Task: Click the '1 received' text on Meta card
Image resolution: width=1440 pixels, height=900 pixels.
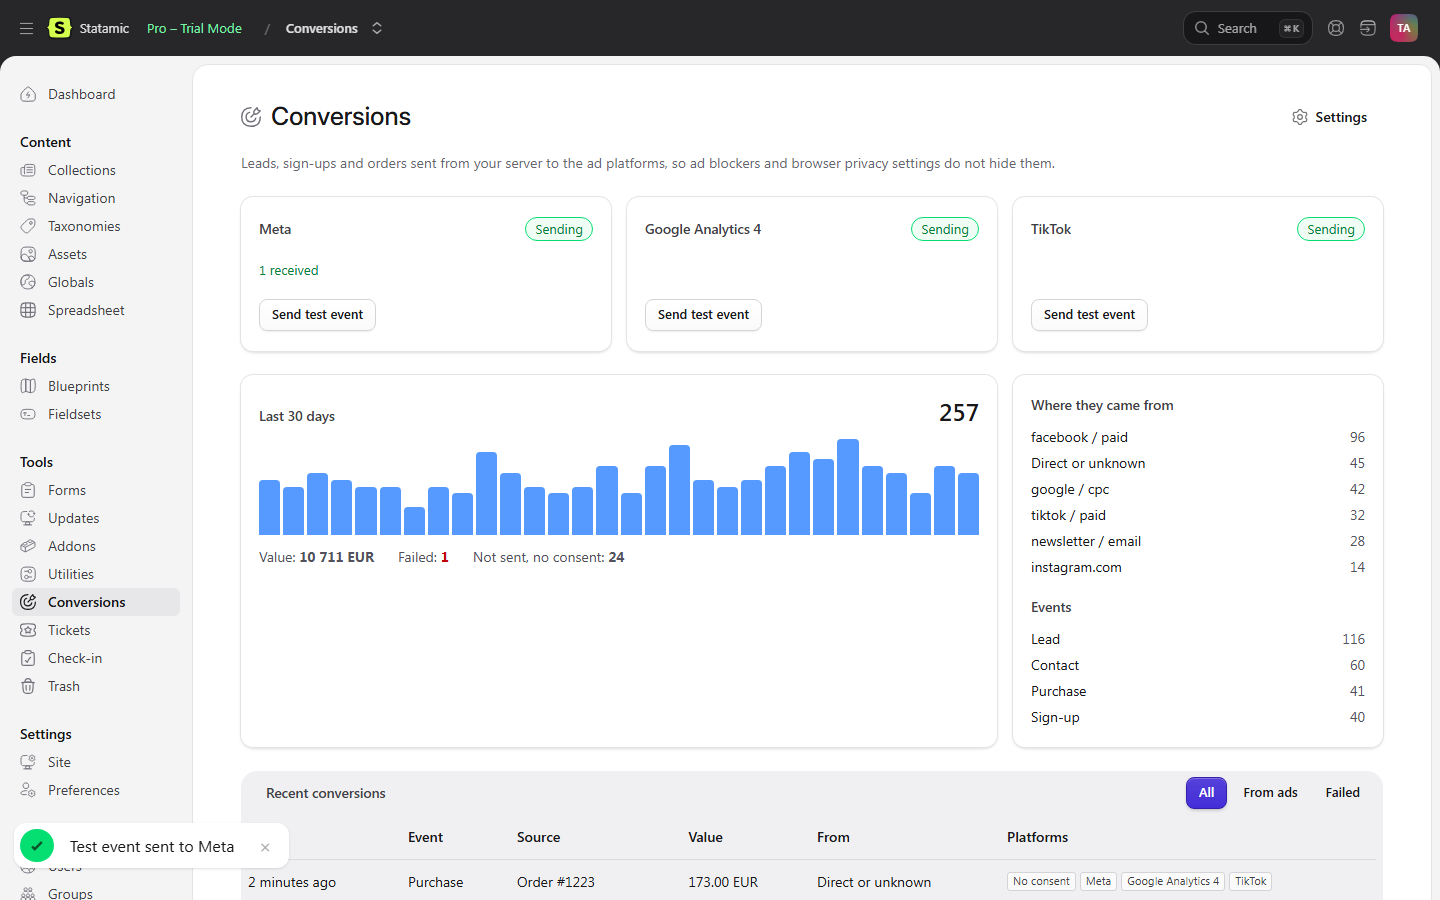Action: point(289,270)
